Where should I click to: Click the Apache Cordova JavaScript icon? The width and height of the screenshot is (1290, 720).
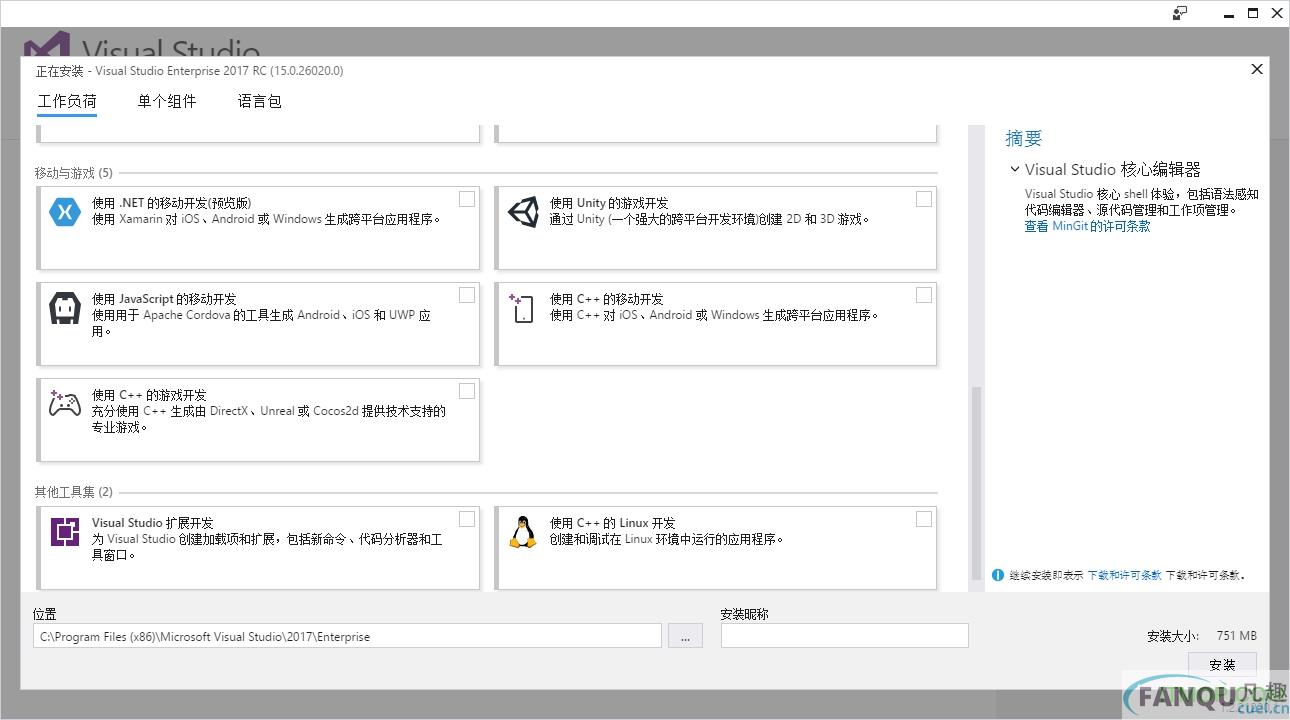(65, 308)
